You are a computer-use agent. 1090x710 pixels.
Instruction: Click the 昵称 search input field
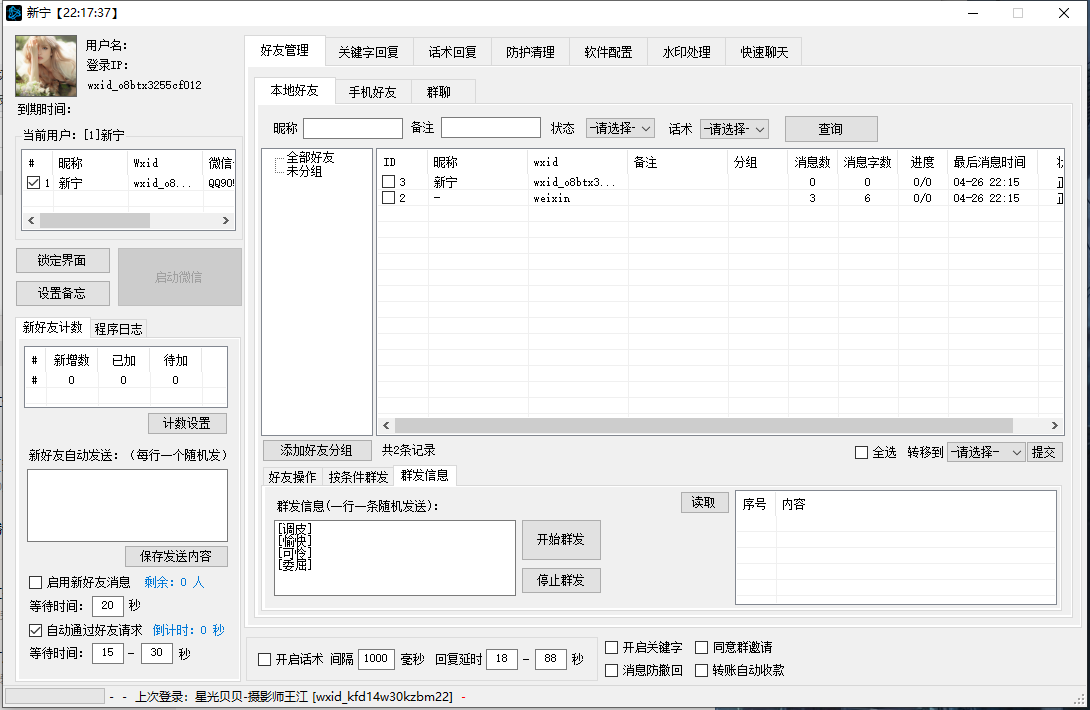click(353, 128)
